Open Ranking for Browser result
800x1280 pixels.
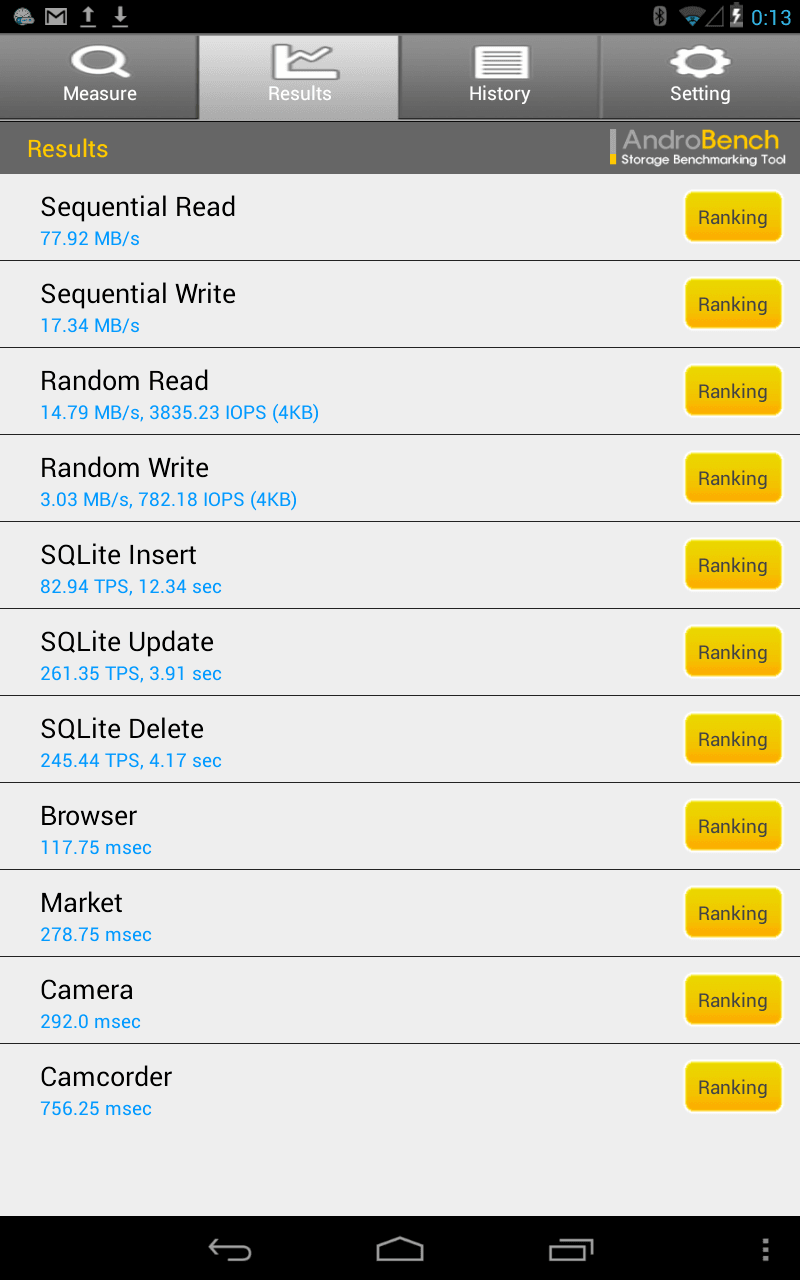732,827
